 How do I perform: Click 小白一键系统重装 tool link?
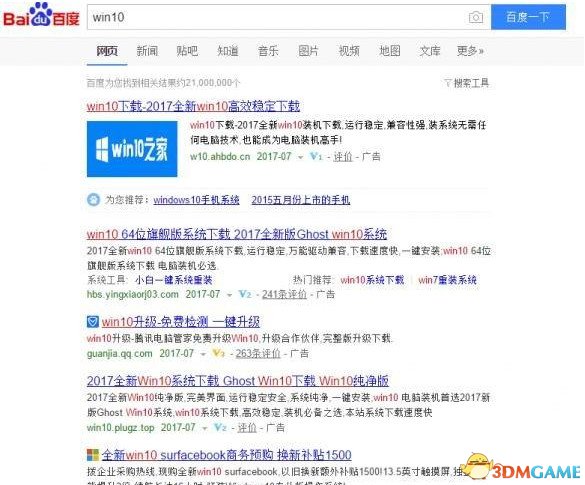pos(174,280)
